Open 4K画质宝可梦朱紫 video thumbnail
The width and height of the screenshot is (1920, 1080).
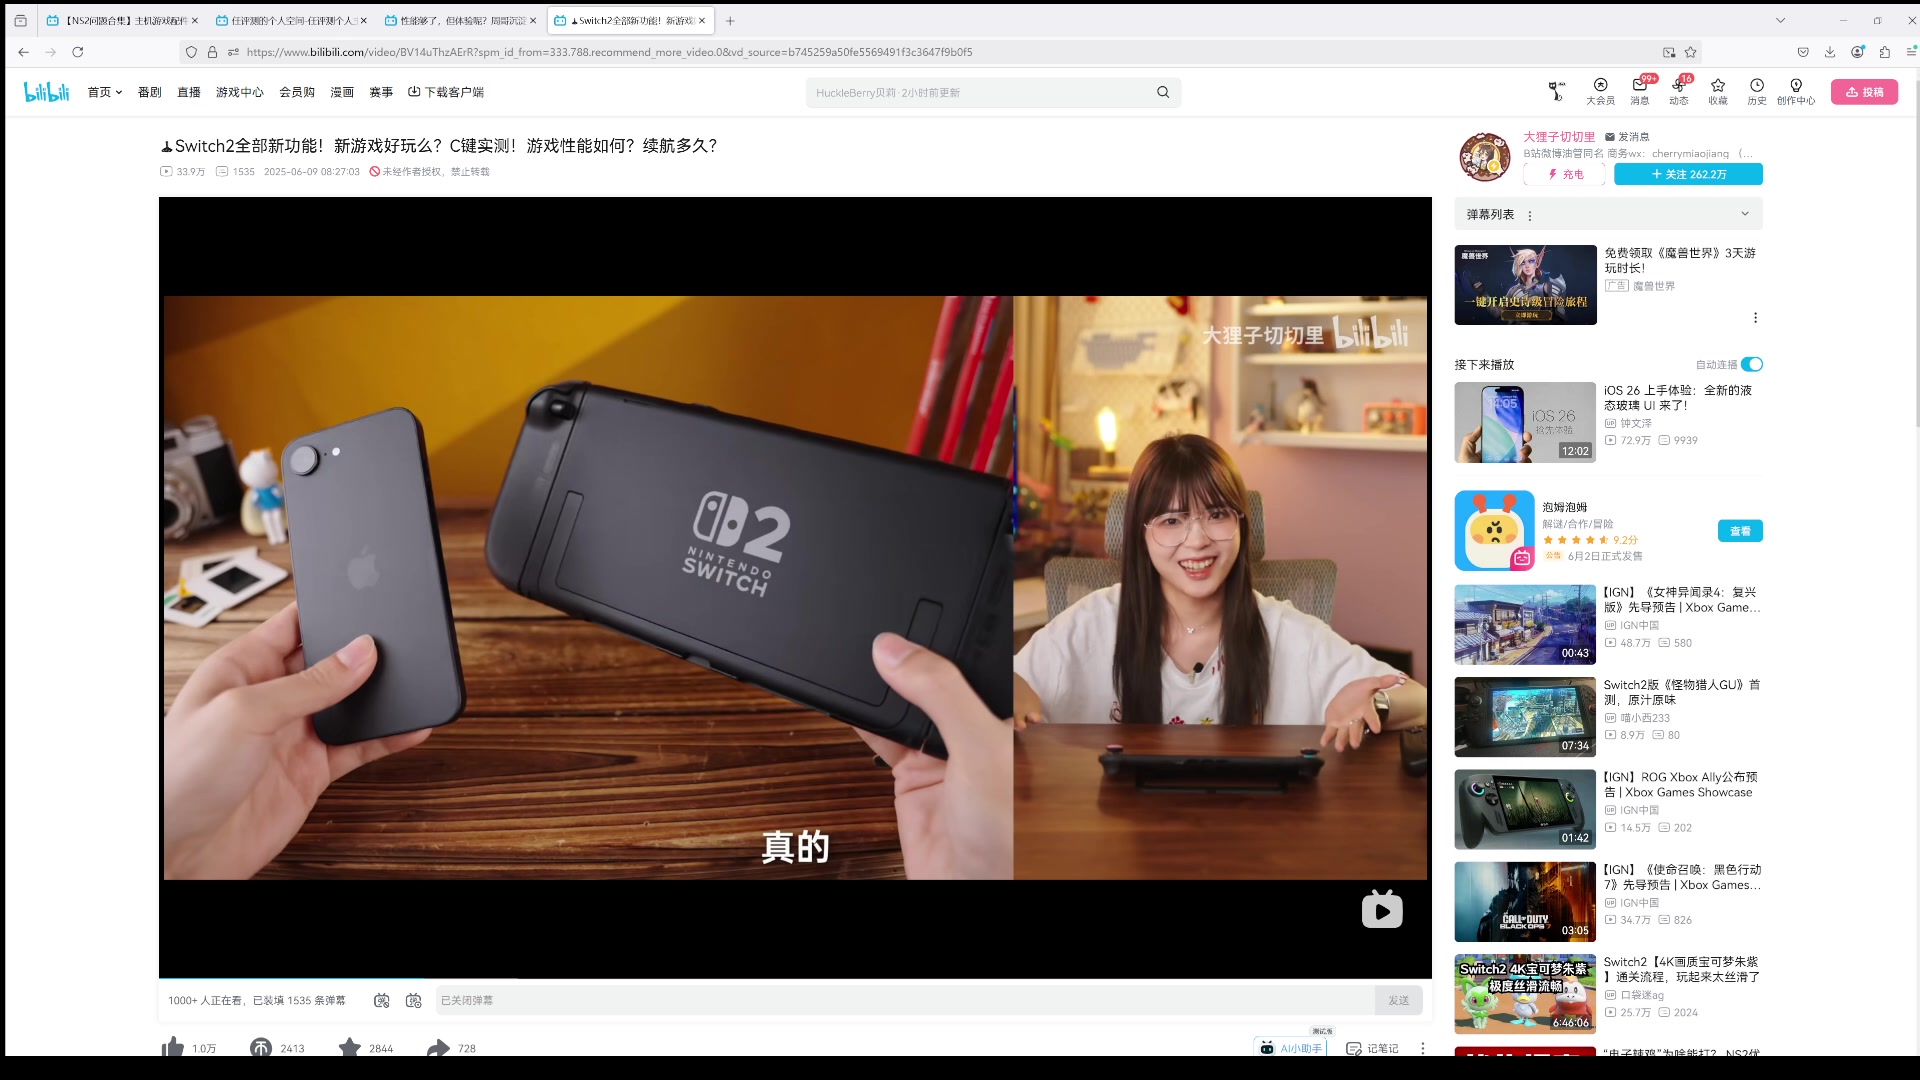pos(1525,994)
